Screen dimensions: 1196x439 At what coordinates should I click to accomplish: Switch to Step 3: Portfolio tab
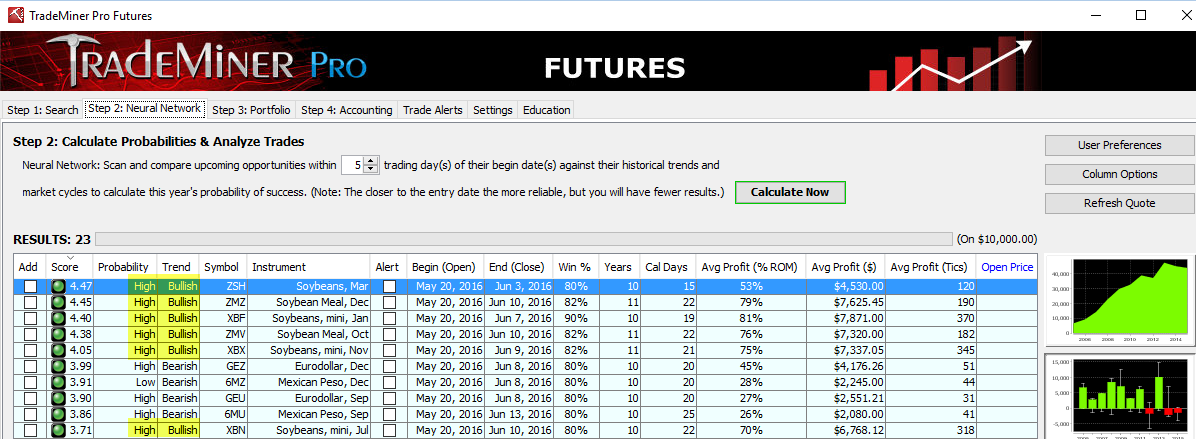pos(251,110)
